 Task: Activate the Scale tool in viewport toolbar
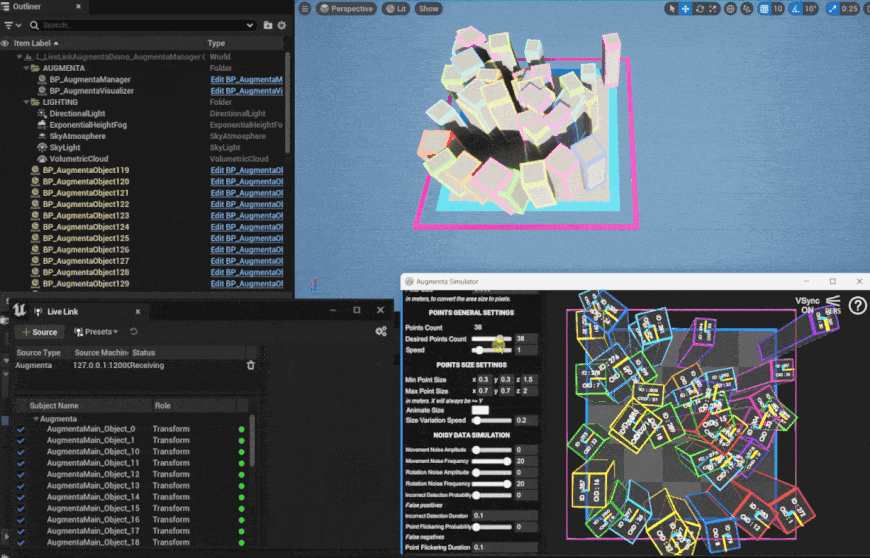tap(713, 9)
